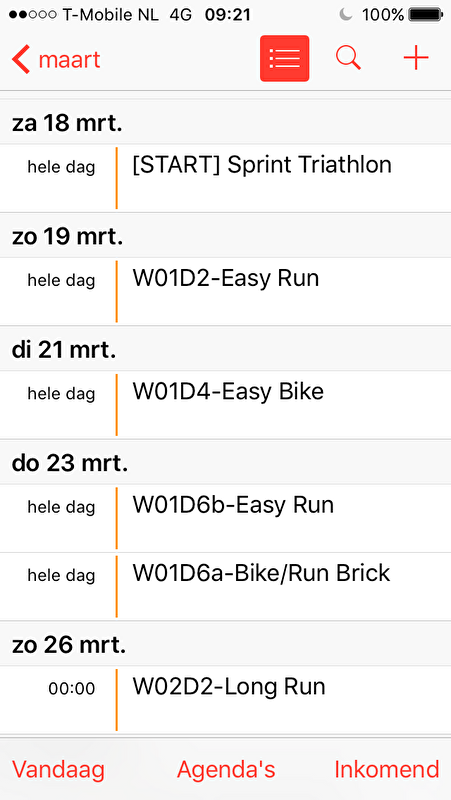The image size is (451, 800).
Task: Tap the do 23 mrt. date header
Action: point(70,463)
